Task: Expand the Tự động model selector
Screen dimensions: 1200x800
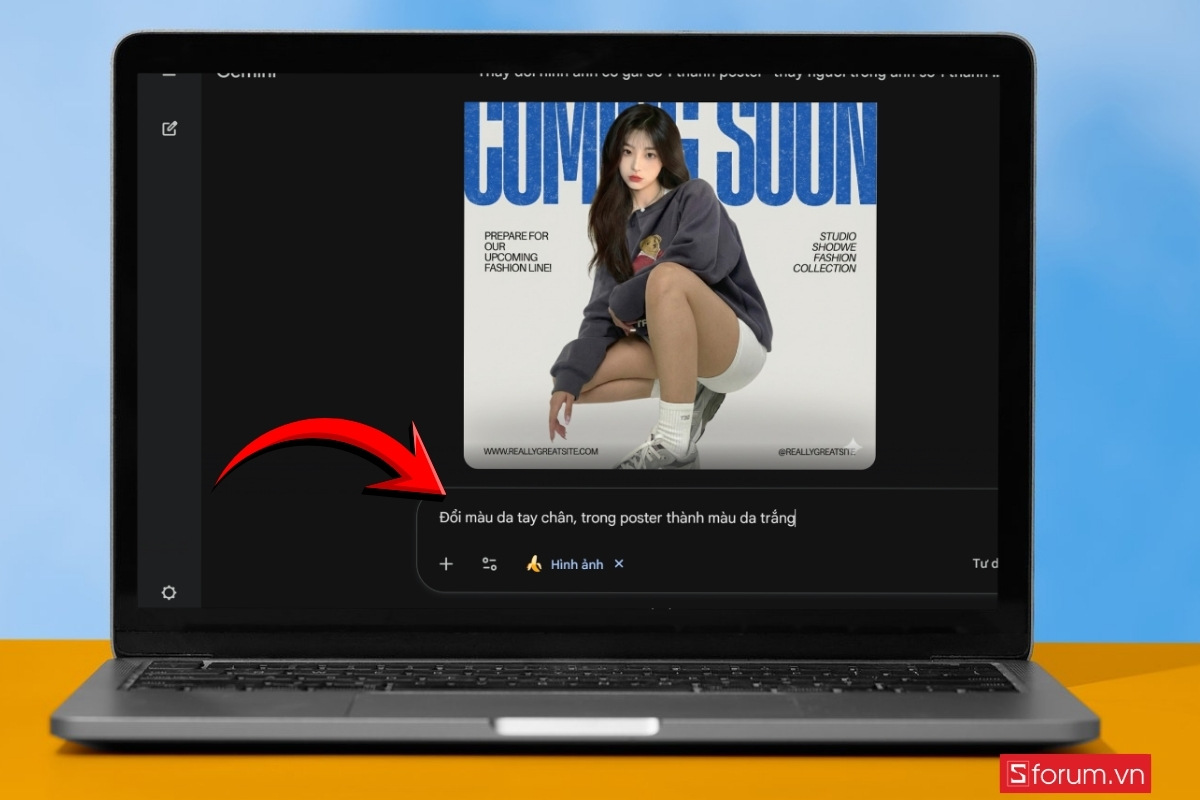Action: point(984,564)
